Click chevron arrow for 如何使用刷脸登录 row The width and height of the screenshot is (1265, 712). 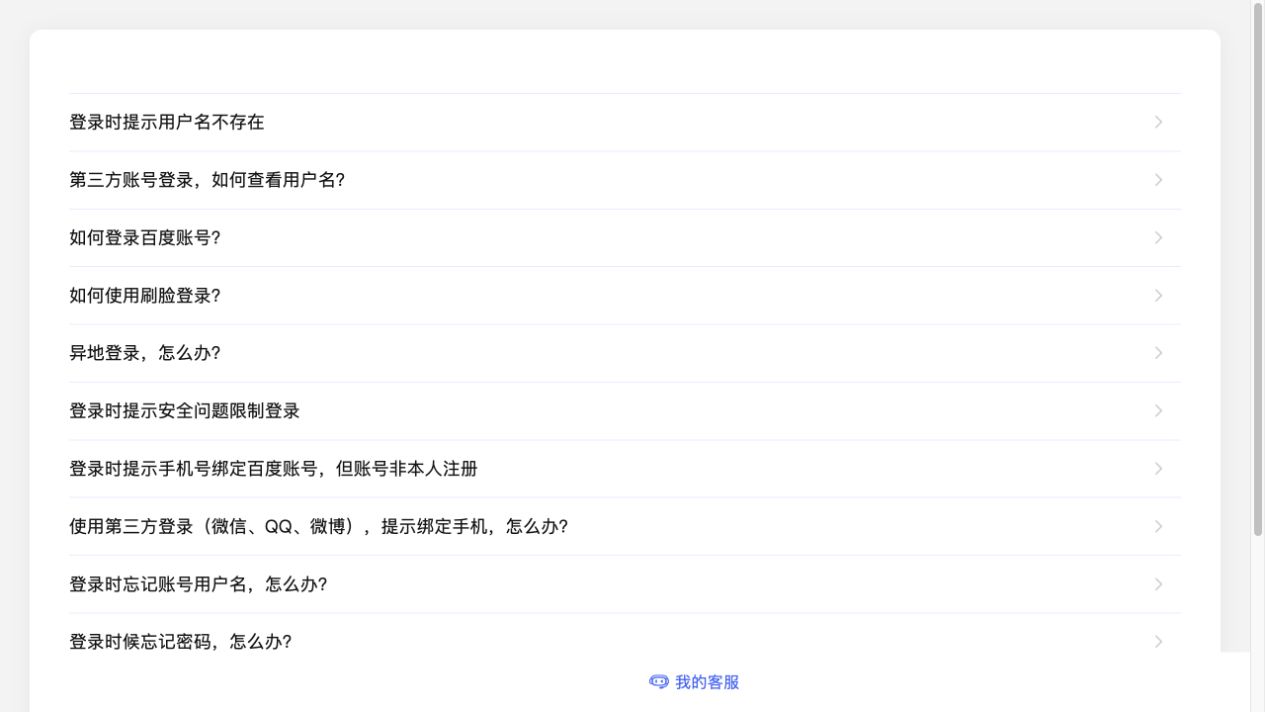[x=1158, y=296]
